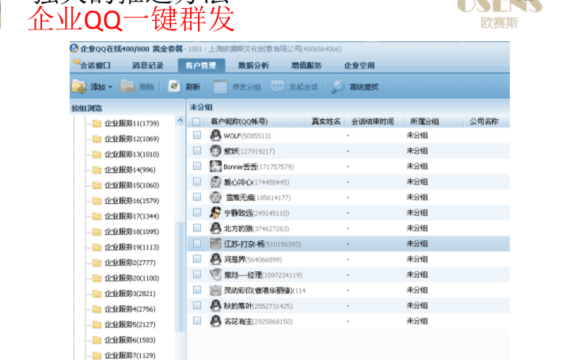This screenshot has width=570, height=360.
Task: Click the penguin avatar of user 2552731425
Action: pos(216,305)
